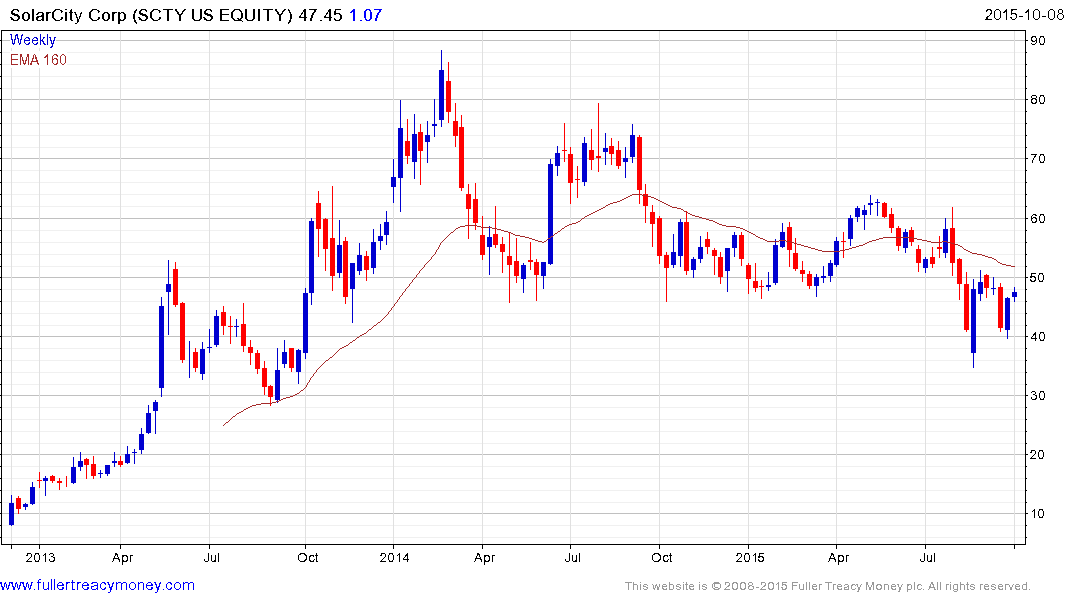The width and height of the screenshot is (1075, 600).
Task: Click the copyright notice text
Action: [828, 586]
